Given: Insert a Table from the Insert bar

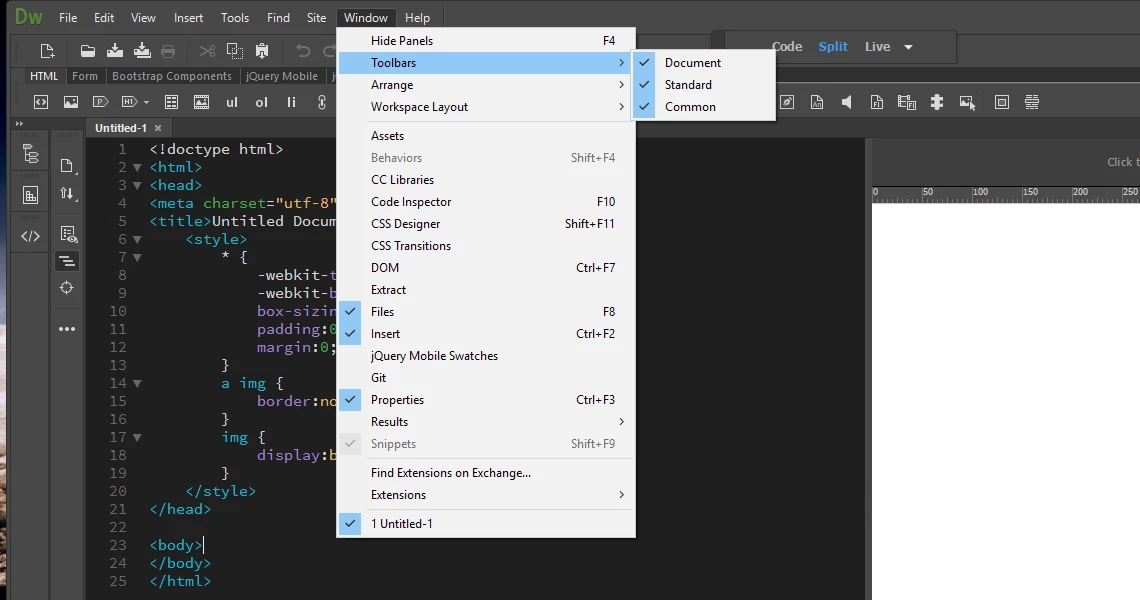Looking at the screenshot, I should coord(172,103).
